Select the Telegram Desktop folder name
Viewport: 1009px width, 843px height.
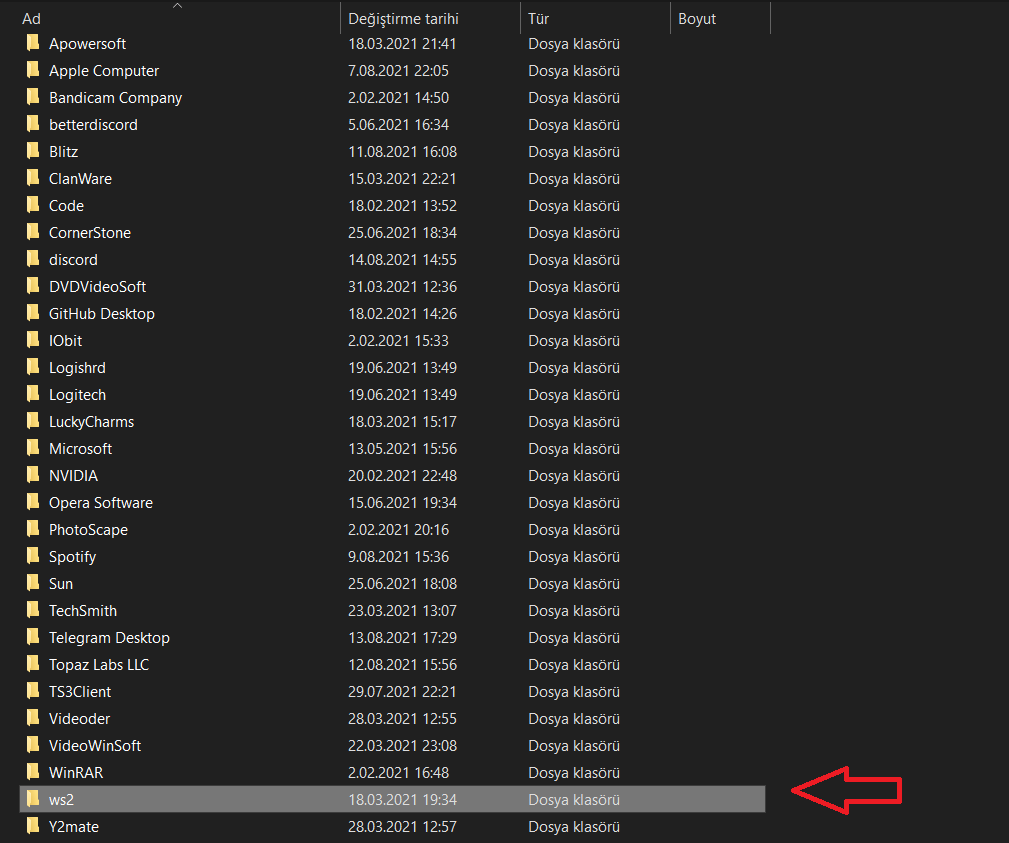point(109,638)
